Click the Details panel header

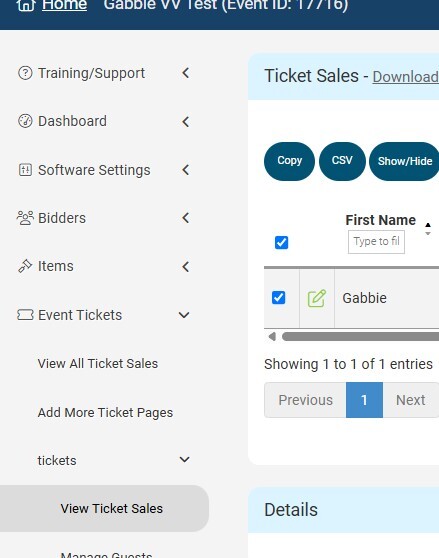coord(343,510)
